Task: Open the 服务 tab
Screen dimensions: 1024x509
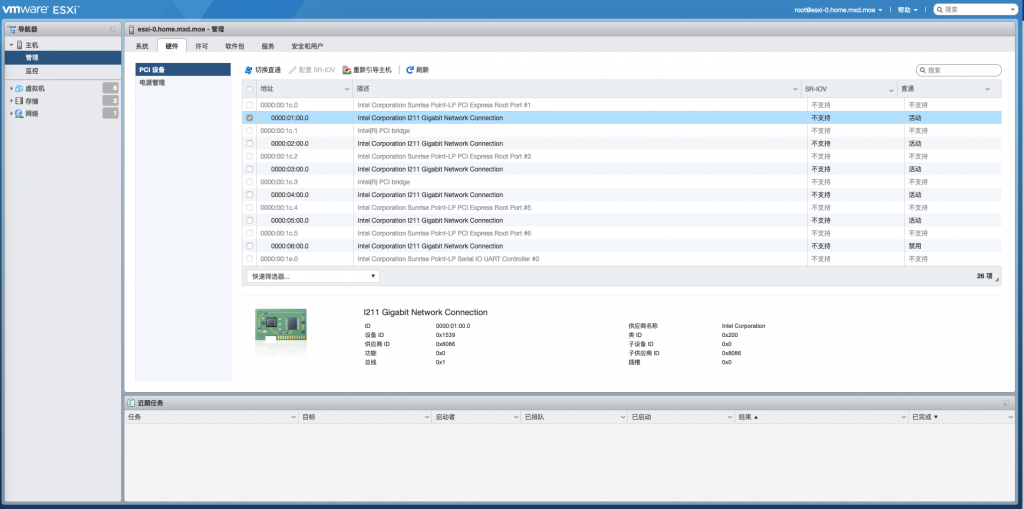Action: pos(268,46)
